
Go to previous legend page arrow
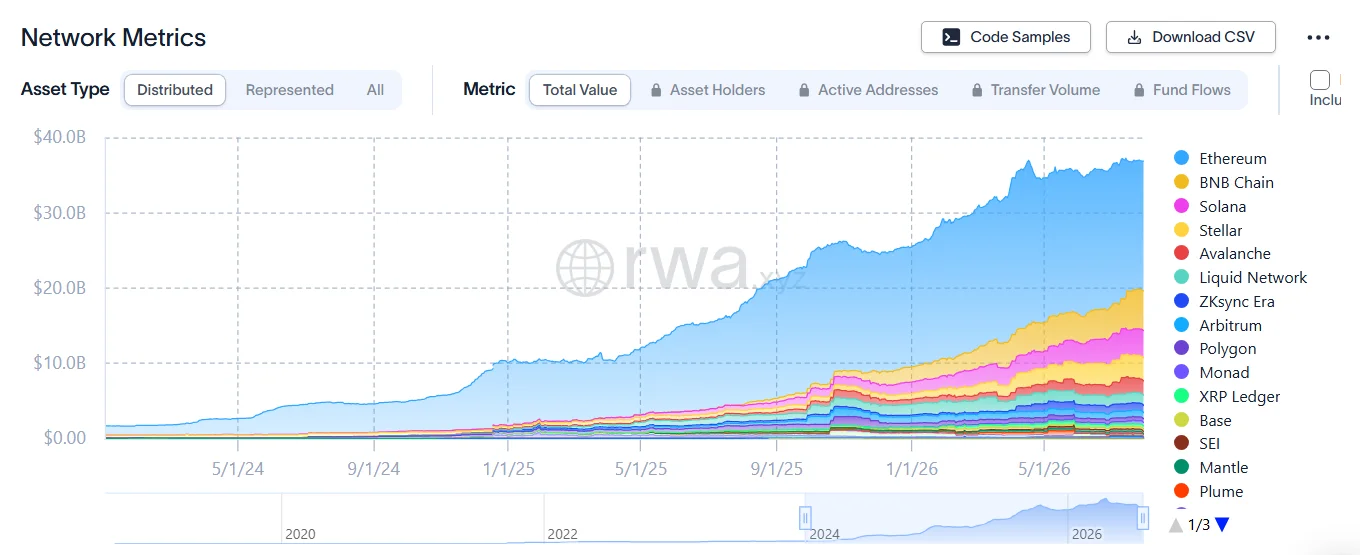point(1176,525)
